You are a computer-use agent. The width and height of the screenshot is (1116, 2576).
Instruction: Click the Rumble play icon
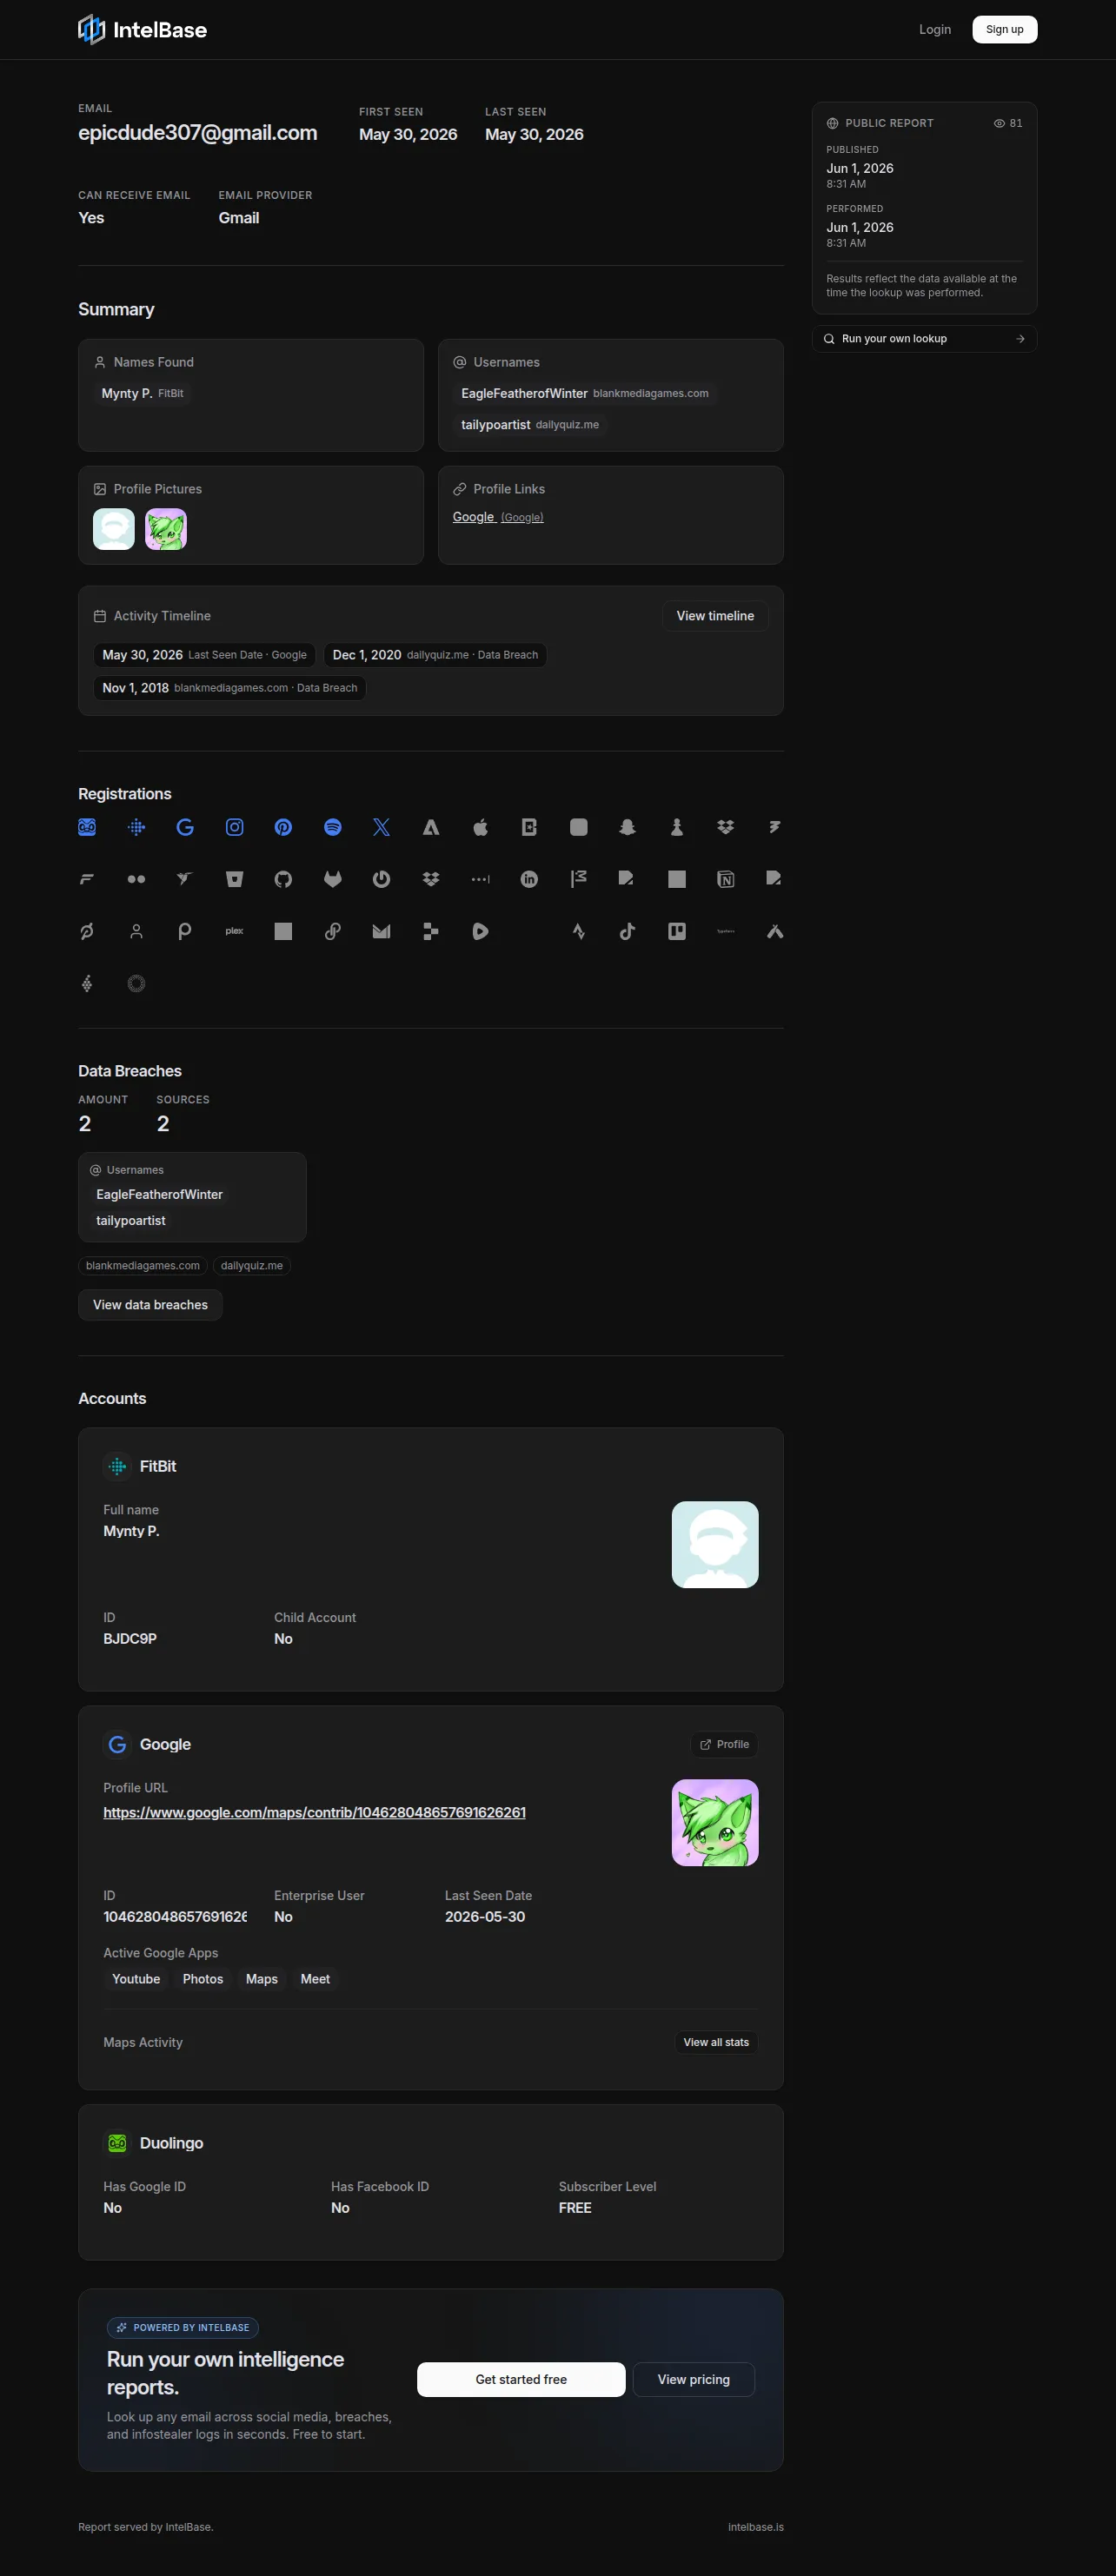pos(480,931)
